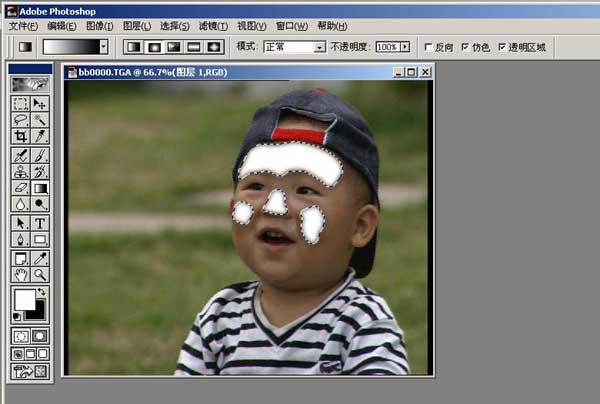Select the Paintbrush tool
The width and height of the screenshot is (600, 404).
click(40, 155)
